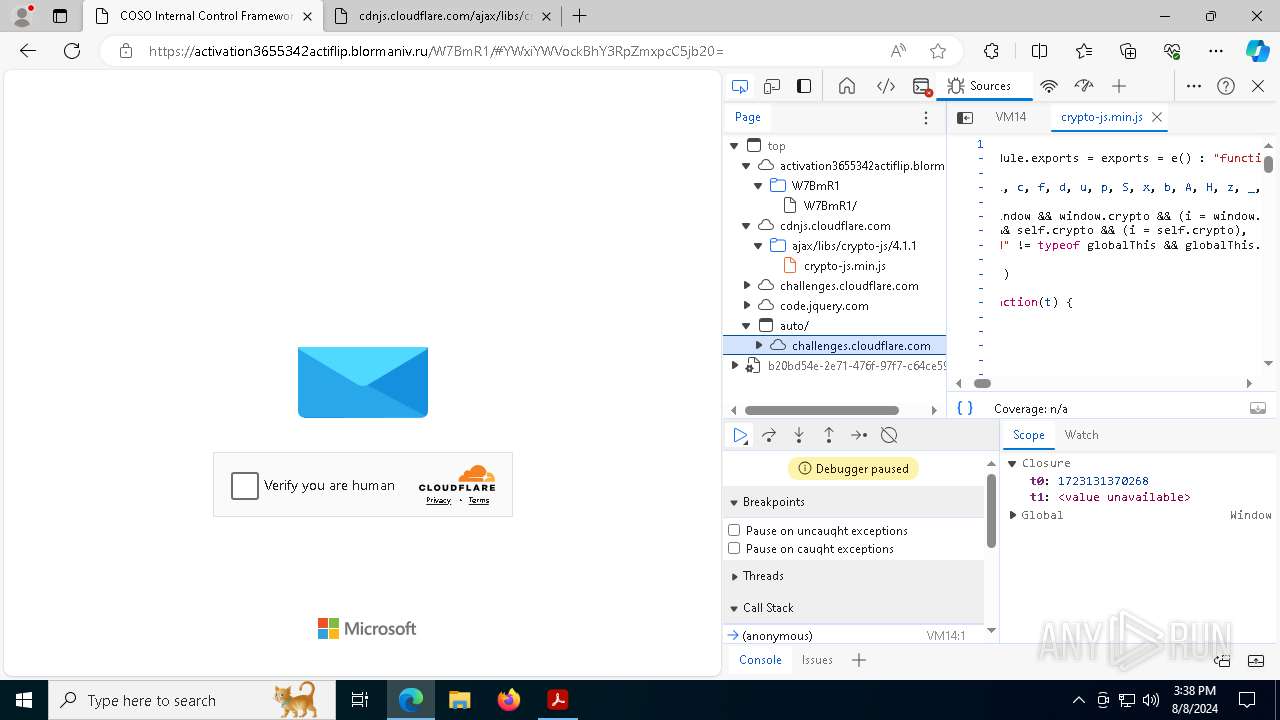The image size is (1280, 720).
Task: Reload the page
Action: coord(72,51)
